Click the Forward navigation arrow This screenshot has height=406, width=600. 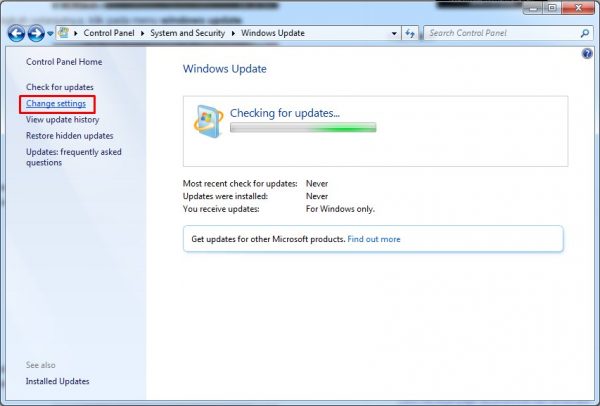(36, 34)
